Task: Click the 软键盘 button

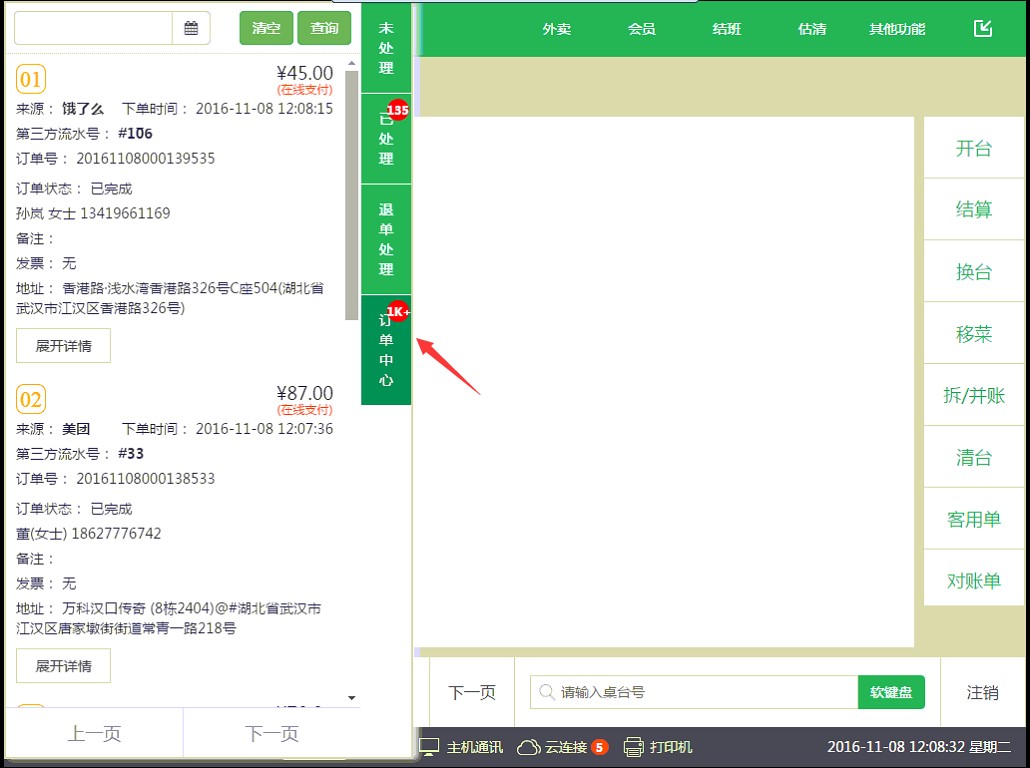Action: coord(891,692)
